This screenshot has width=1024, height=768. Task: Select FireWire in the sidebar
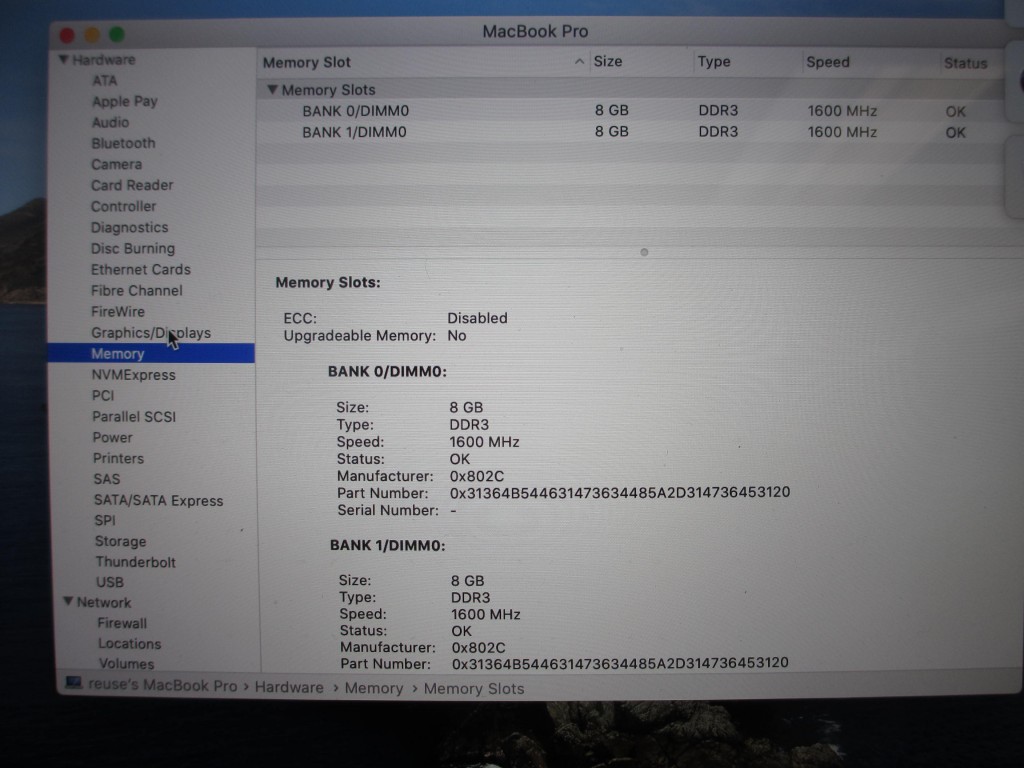coord(118,312)
